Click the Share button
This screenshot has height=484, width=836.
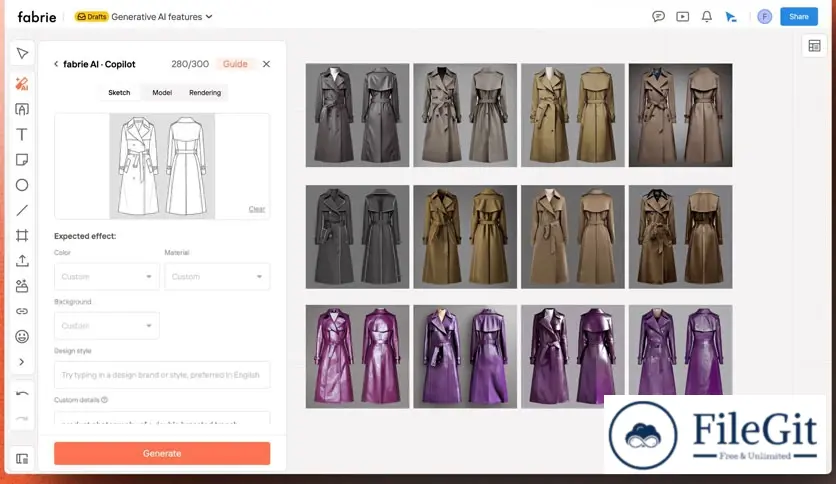799,17
